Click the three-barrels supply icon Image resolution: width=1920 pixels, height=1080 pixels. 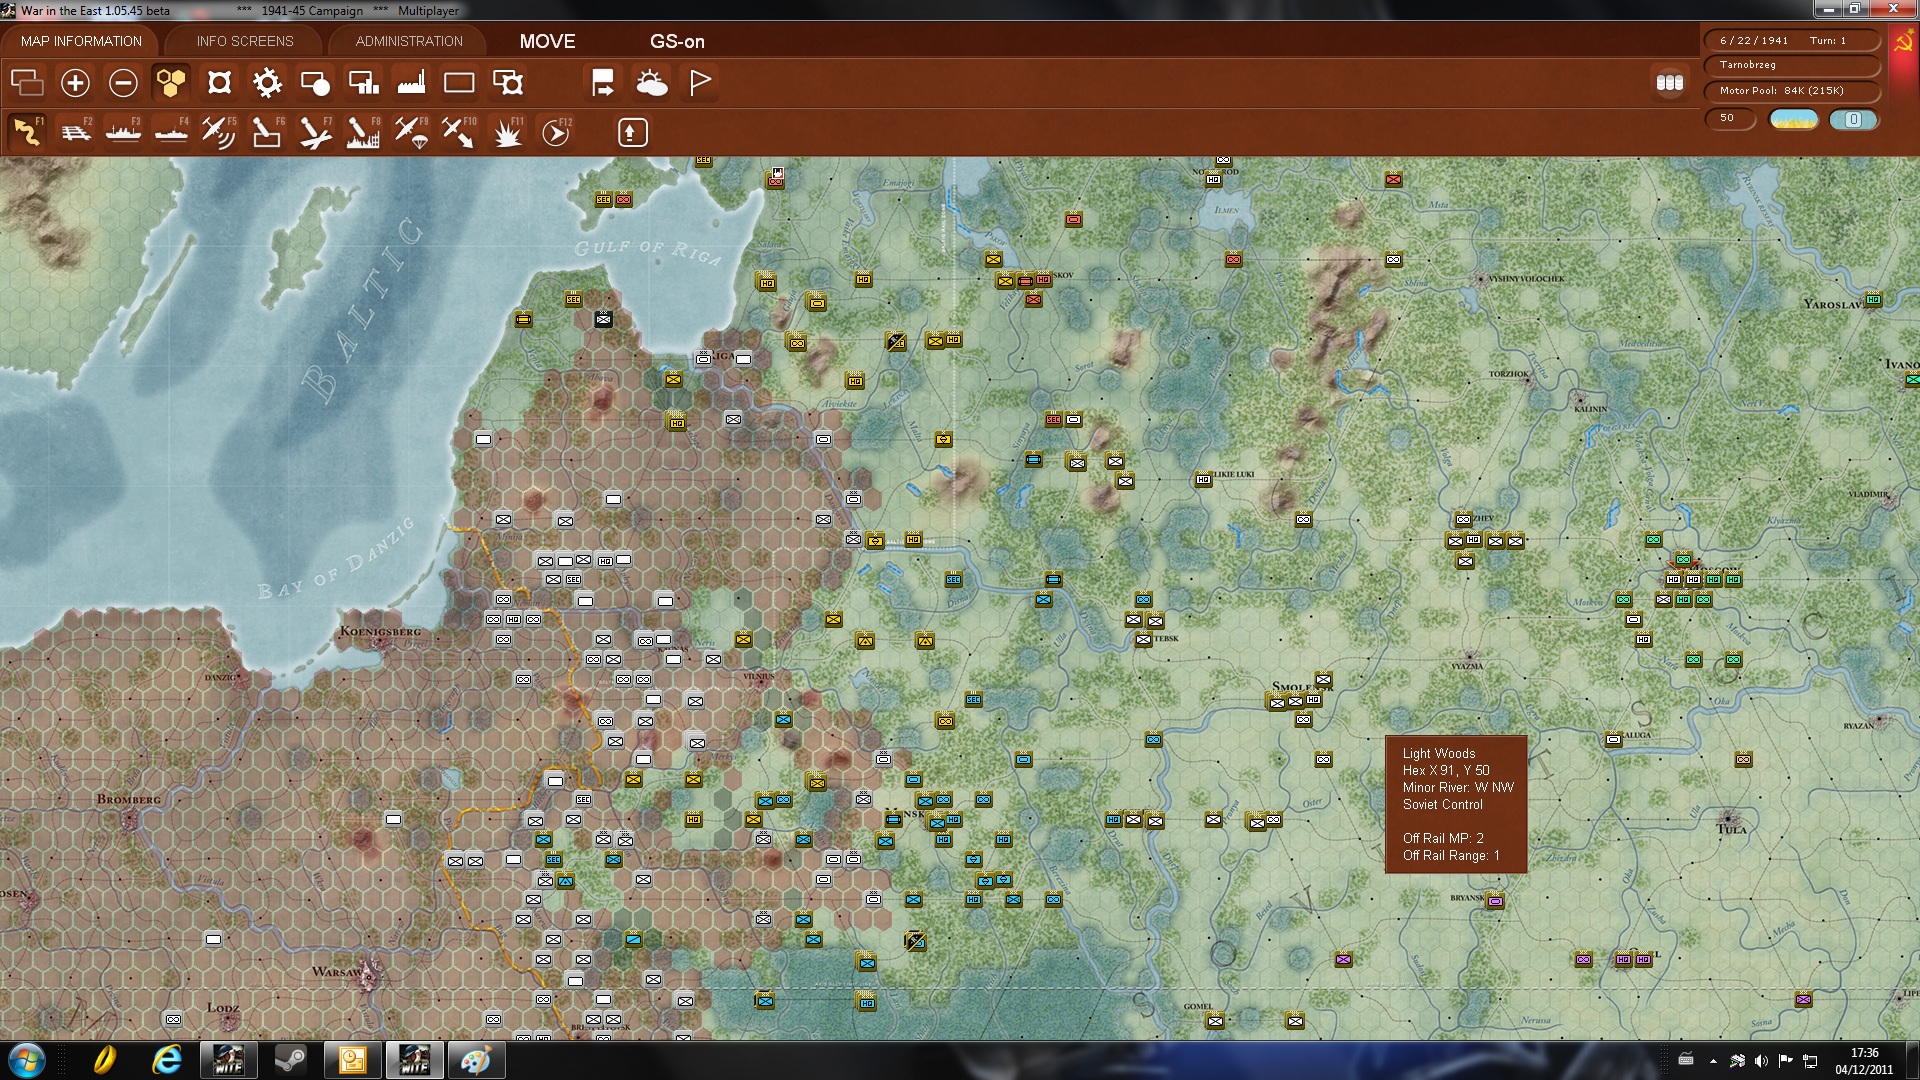coord(1670,83)
